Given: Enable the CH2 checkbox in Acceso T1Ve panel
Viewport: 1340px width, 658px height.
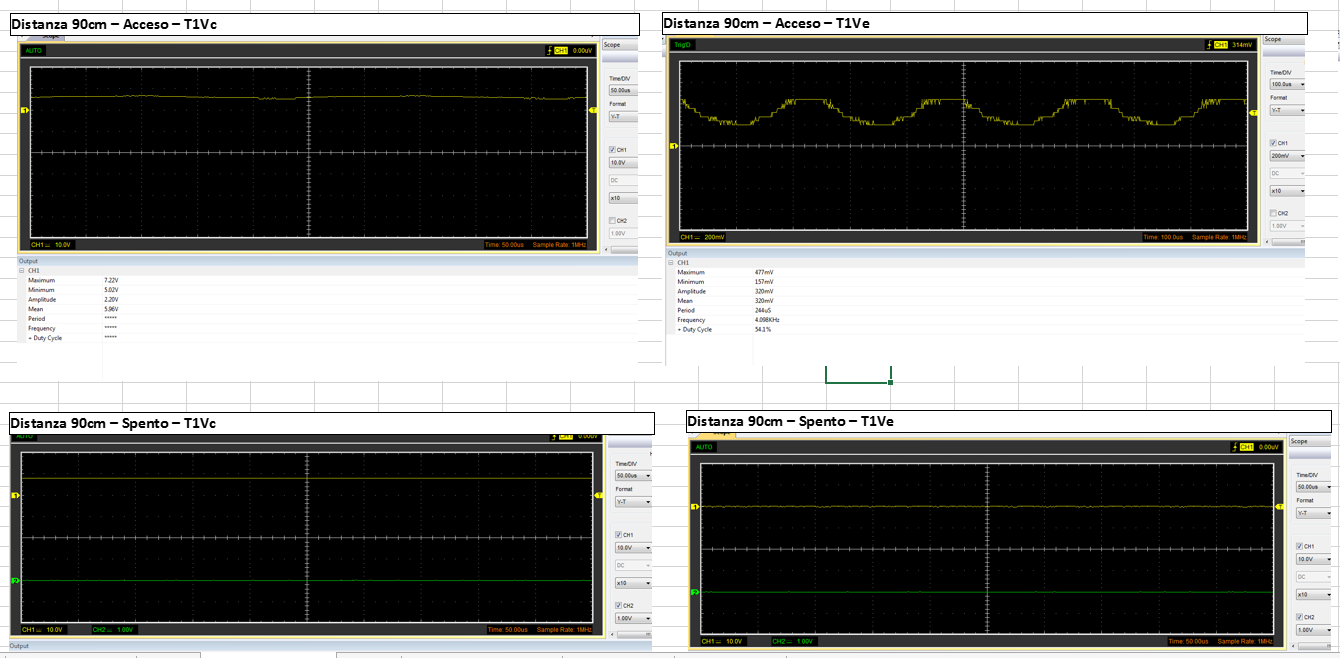Looking at the screenshot, I should click(x=1273, y=213).
